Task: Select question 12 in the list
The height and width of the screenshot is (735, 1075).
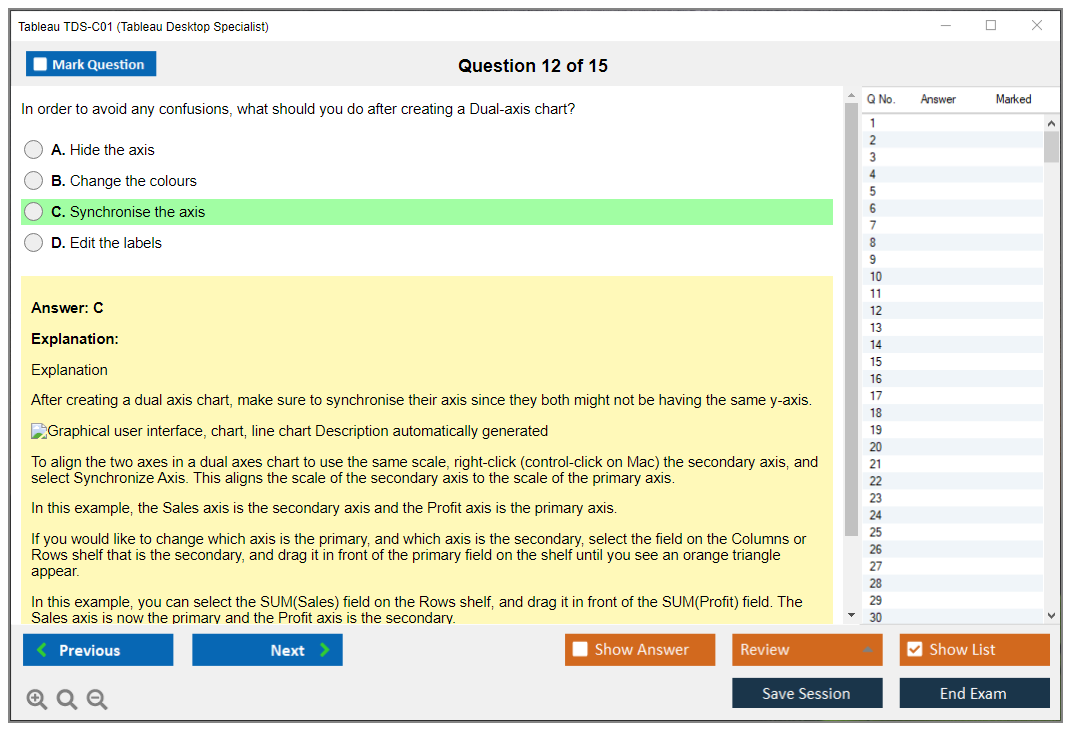Action: (x=876, y=311)
